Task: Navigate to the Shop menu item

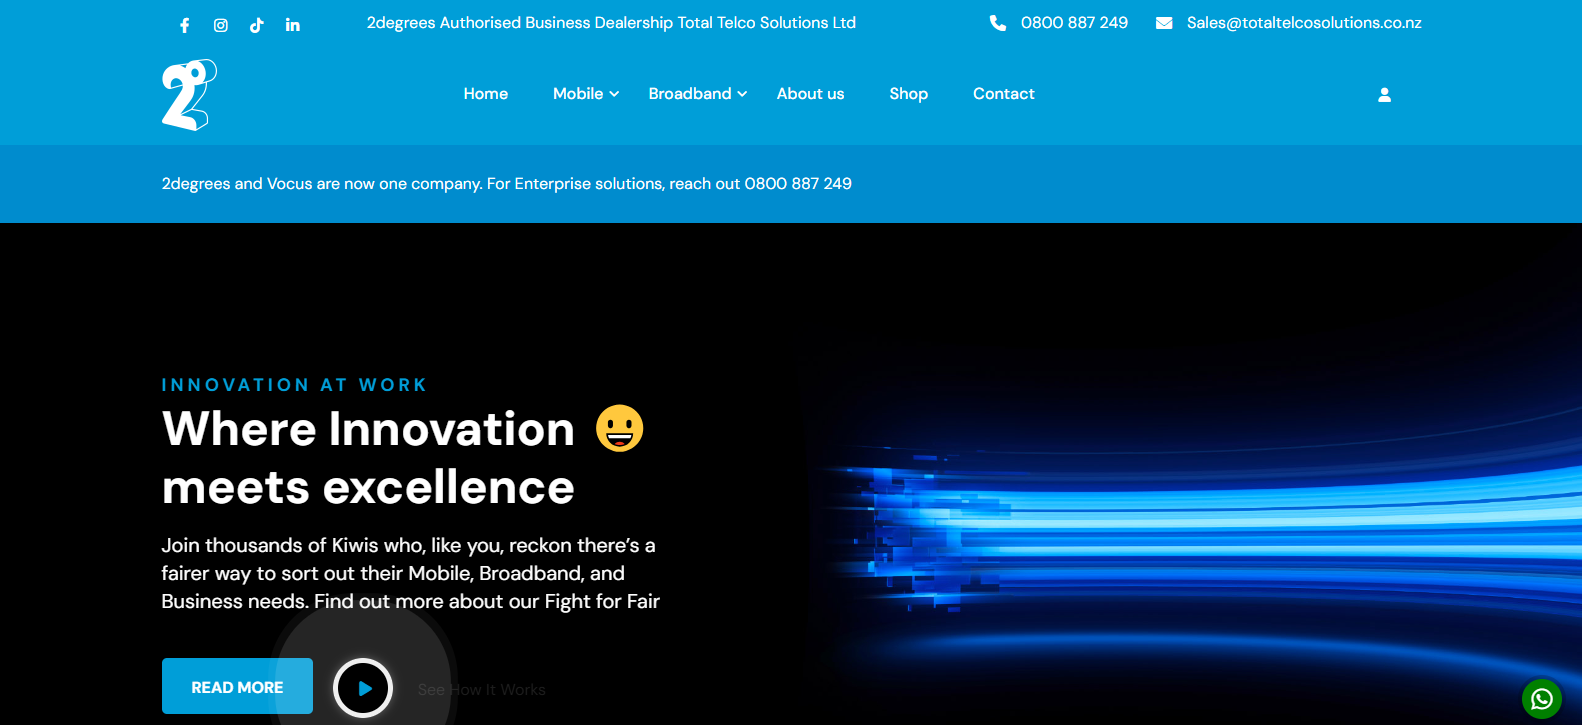Action: point(908,94)
